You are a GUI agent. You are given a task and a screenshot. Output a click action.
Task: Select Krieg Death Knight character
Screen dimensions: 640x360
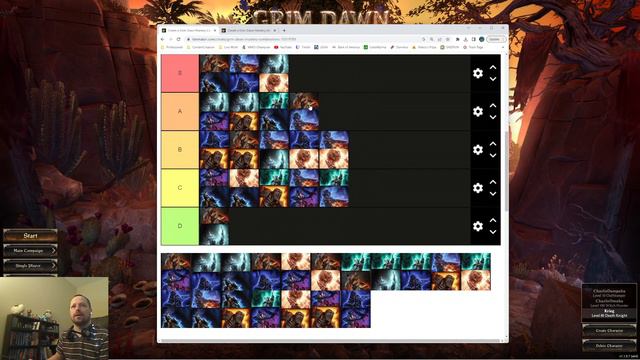click(609, 313)
